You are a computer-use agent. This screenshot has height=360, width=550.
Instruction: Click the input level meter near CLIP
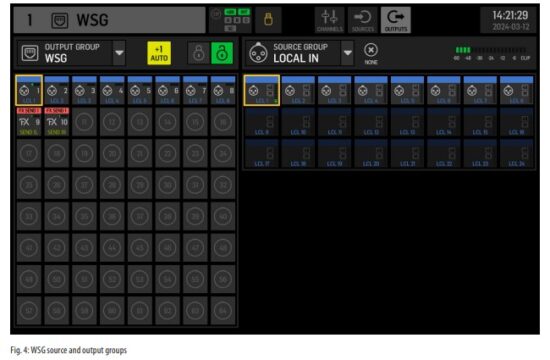coord(492,53)
